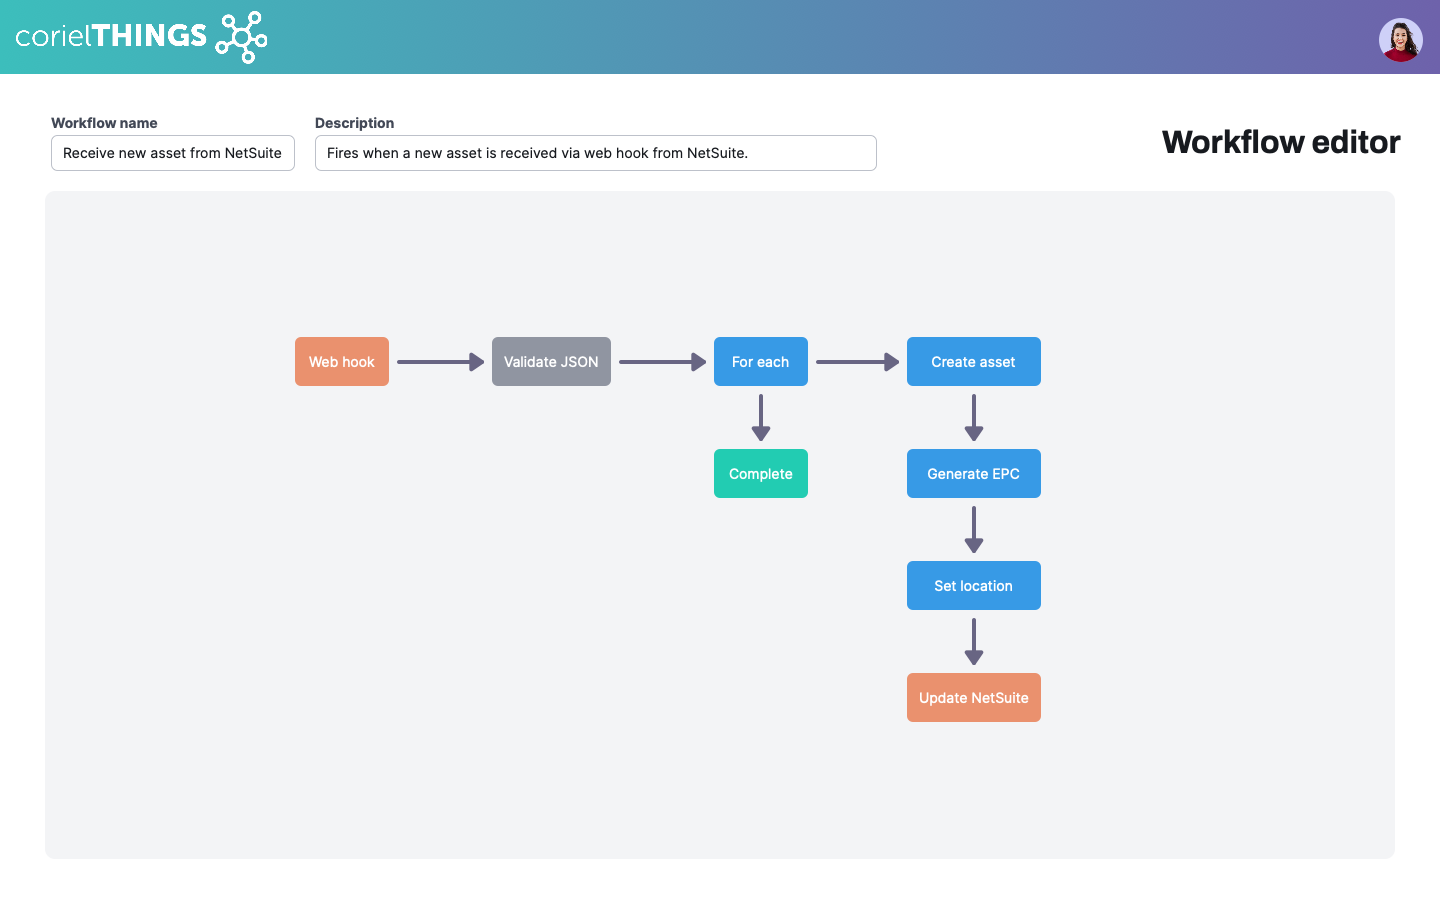Select the Create asset node
1440x900 pixels.
tap(973, 362)
